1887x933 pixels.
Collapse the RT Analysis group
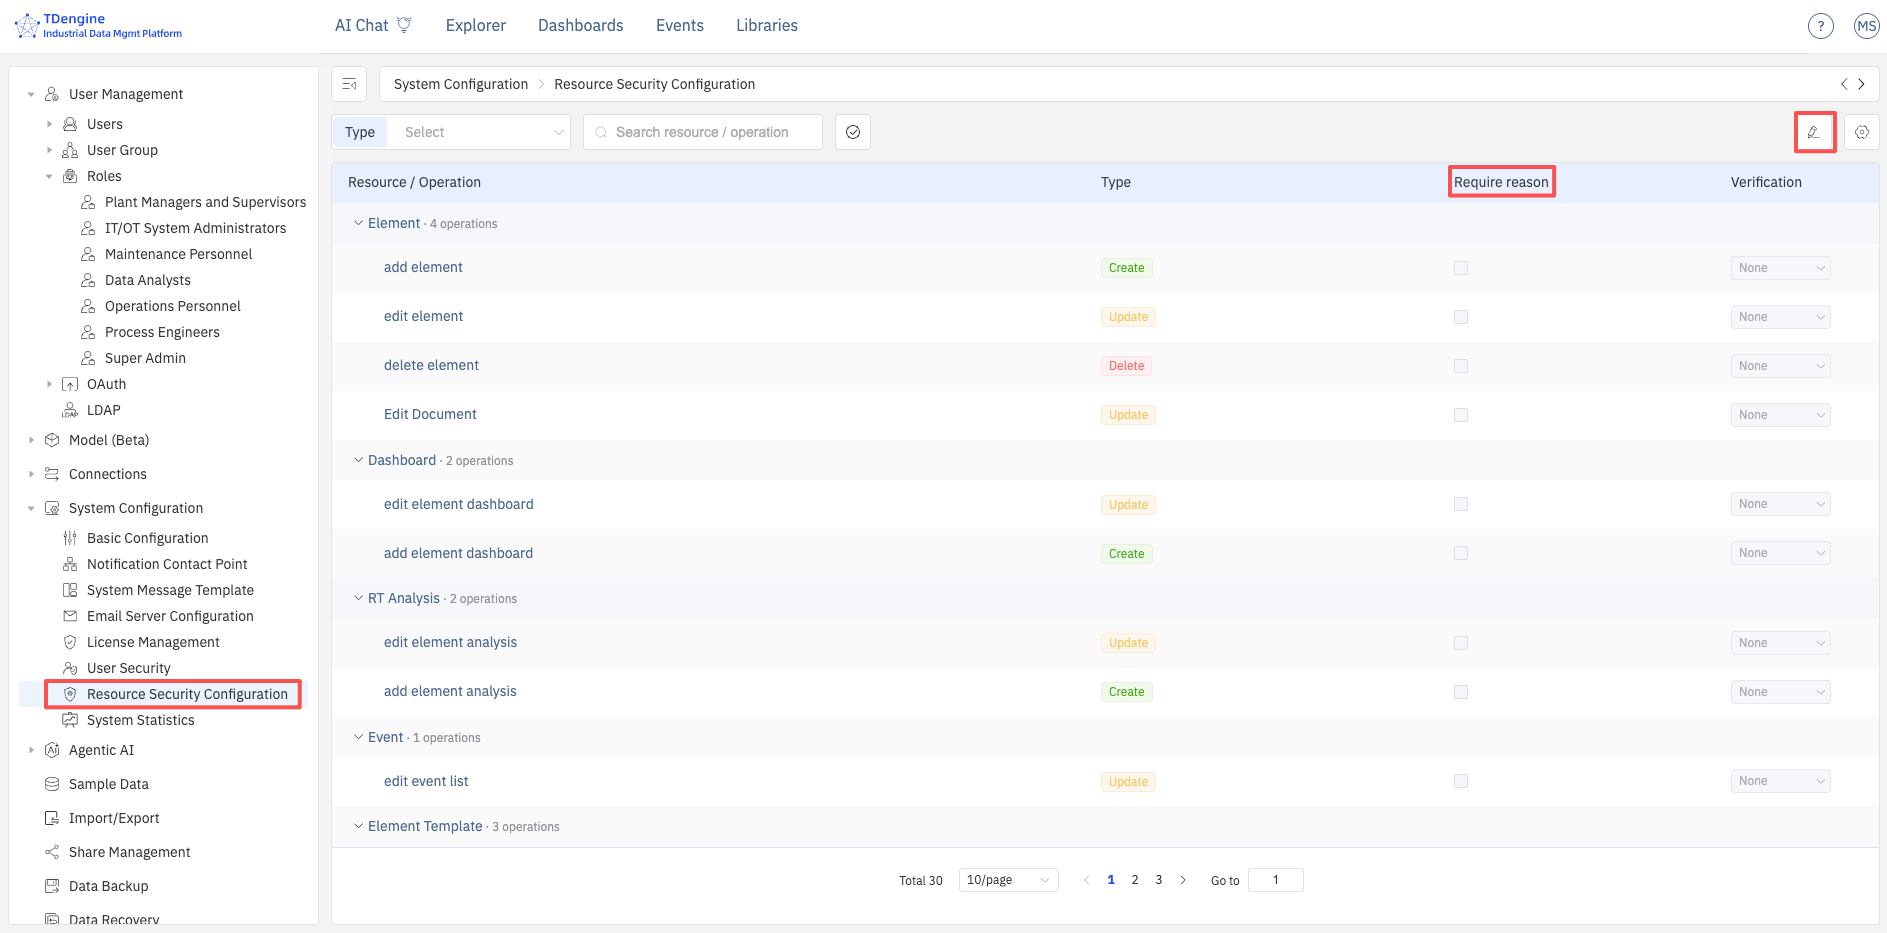358,598
